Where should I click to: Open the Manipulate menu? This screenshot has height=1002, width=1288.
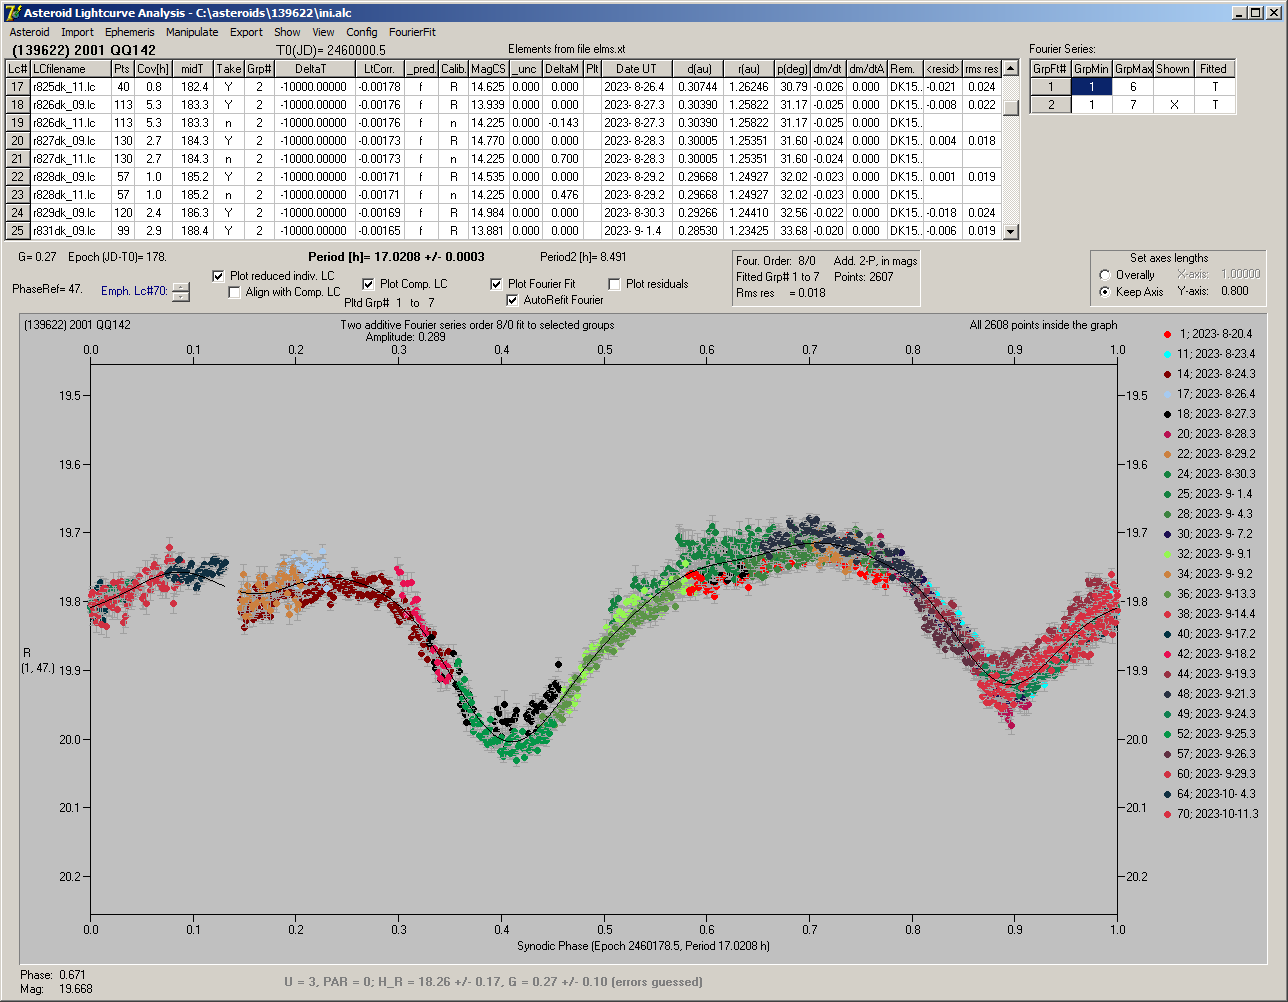(x=192, y=32)
